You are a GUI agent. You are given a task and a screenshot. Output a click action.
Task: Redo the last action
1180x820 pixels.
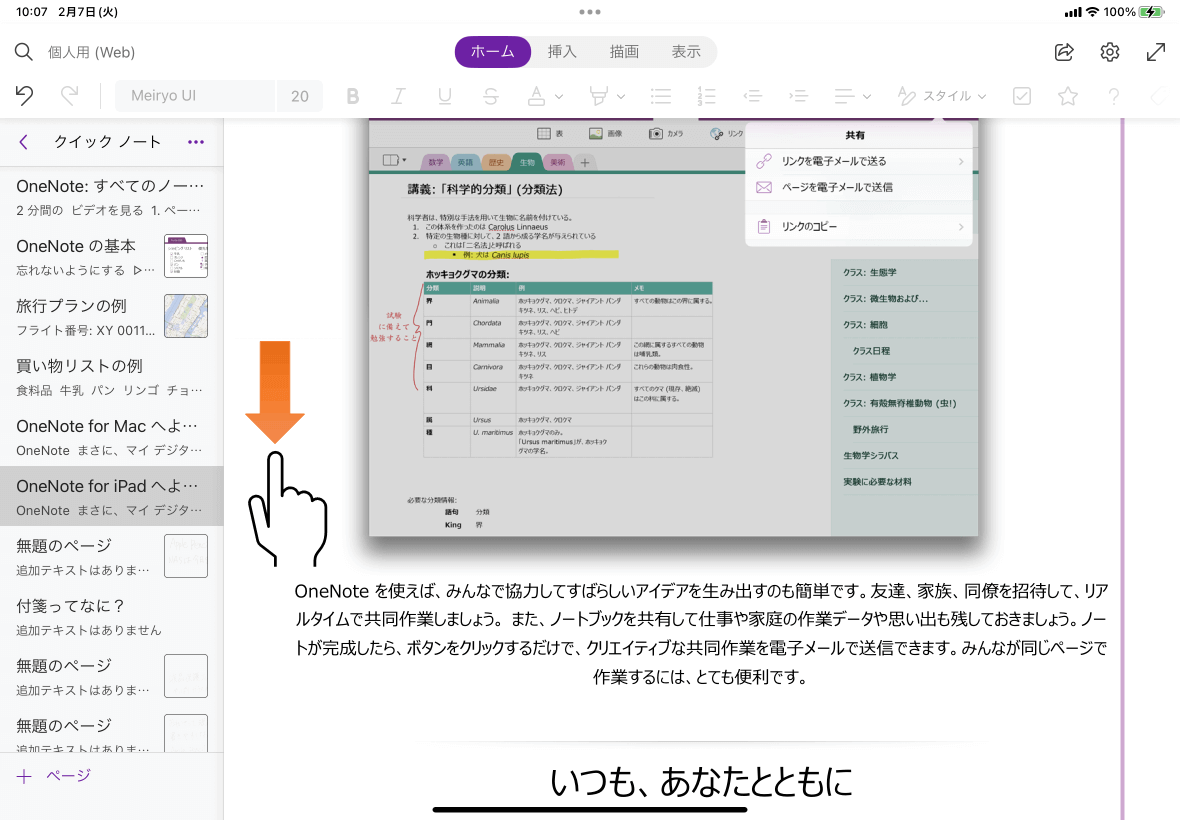[69, 96]
